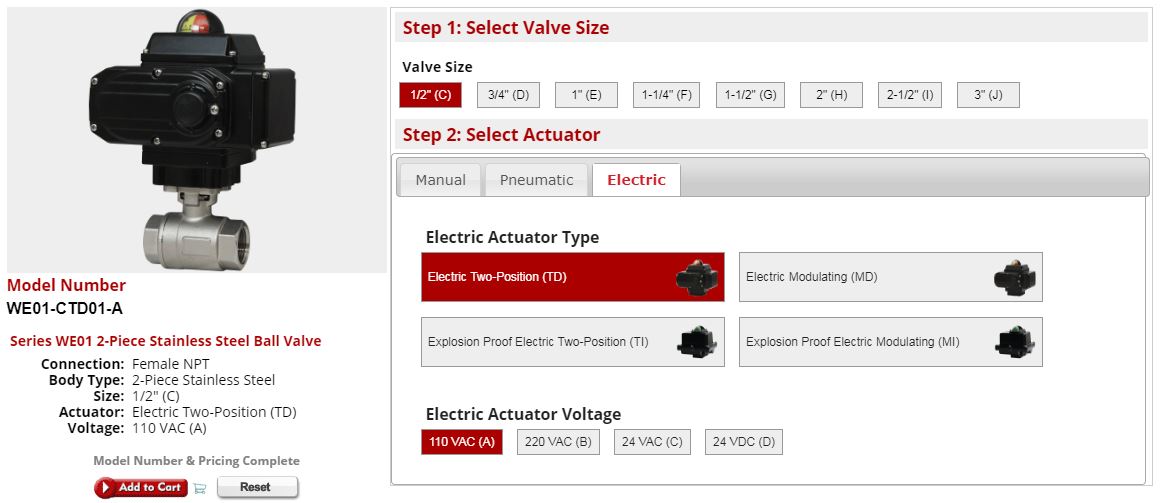Select Explosion Proof Electric Two-Position (TI)
The image size is (1162, 503).
pos(573,342)
